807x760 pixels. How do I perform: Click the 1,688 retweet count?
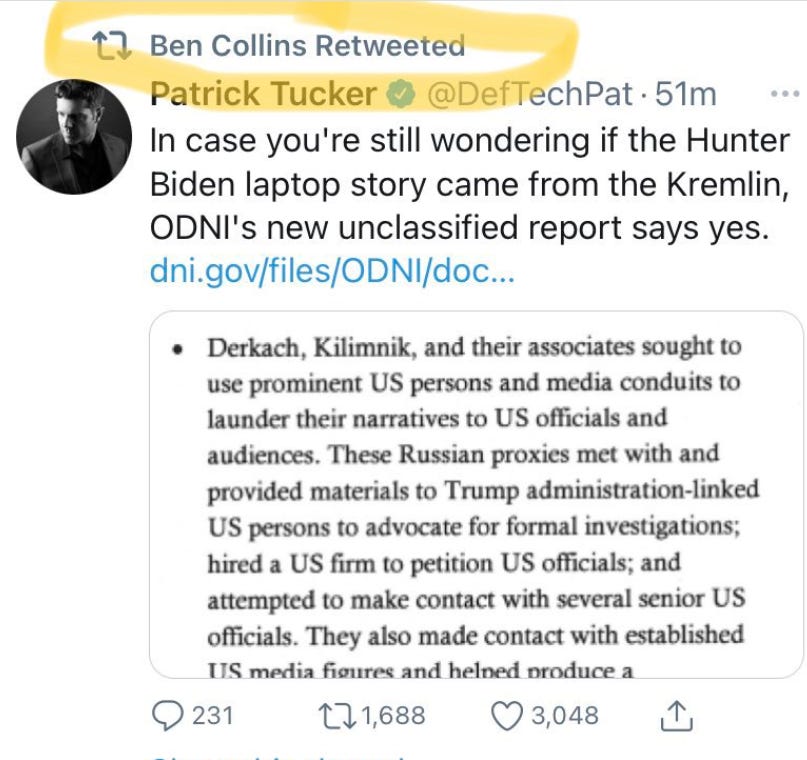(393, 715)
